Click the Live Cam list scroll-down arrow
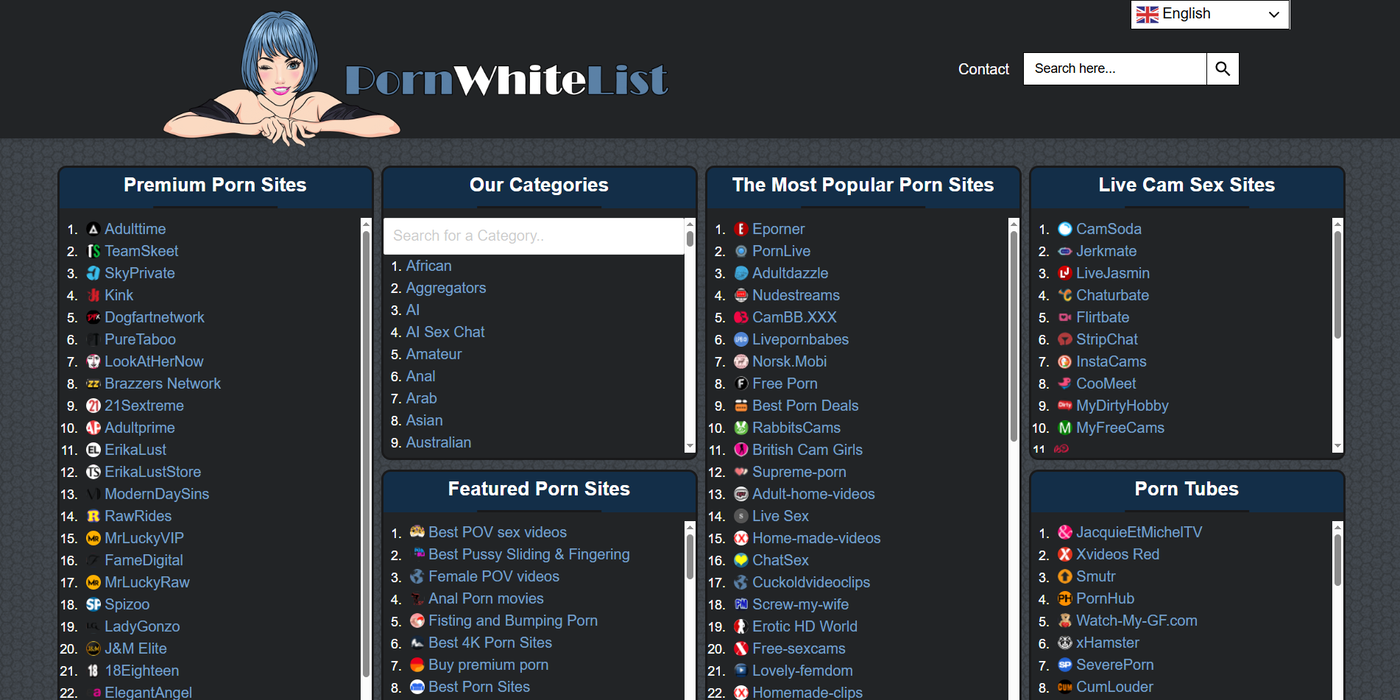The height and width of the screenshot is (700, 1400). [1337, 445]
